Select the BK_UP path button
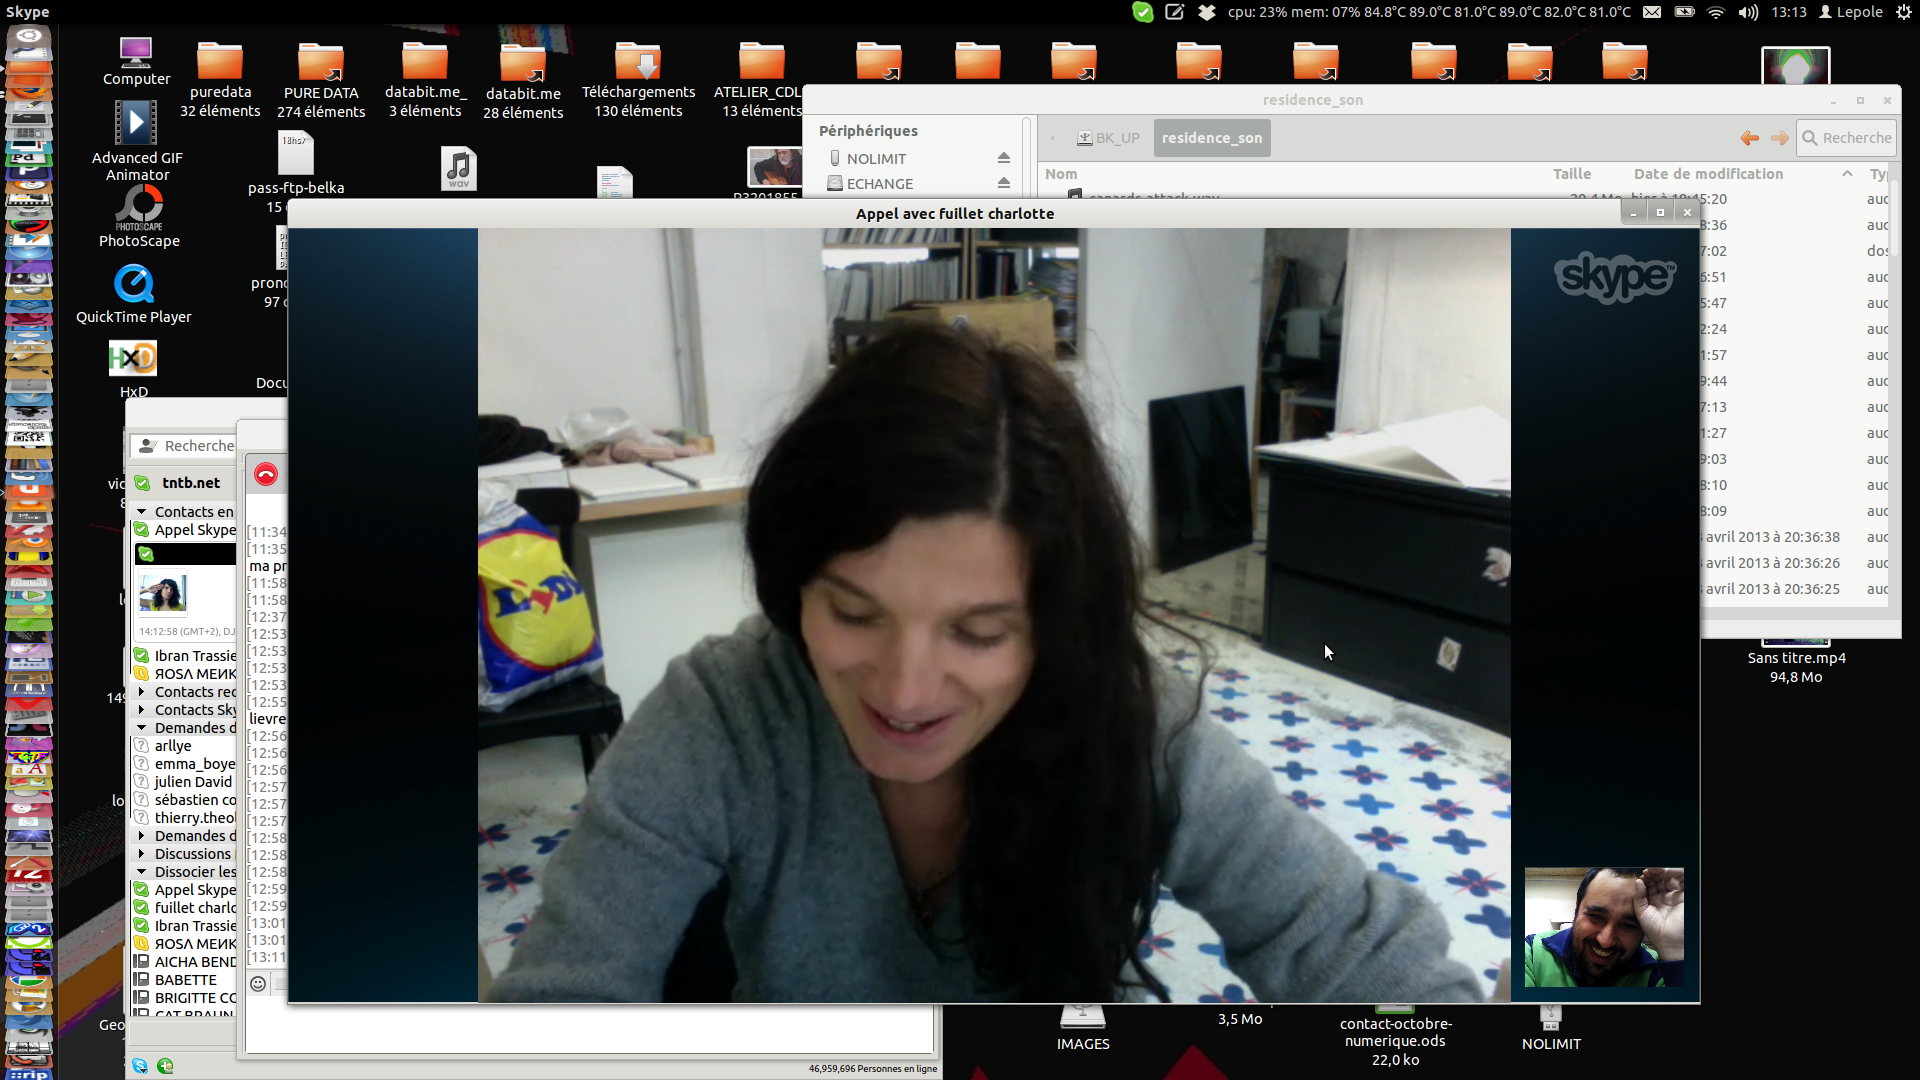 click(1108, 138)
